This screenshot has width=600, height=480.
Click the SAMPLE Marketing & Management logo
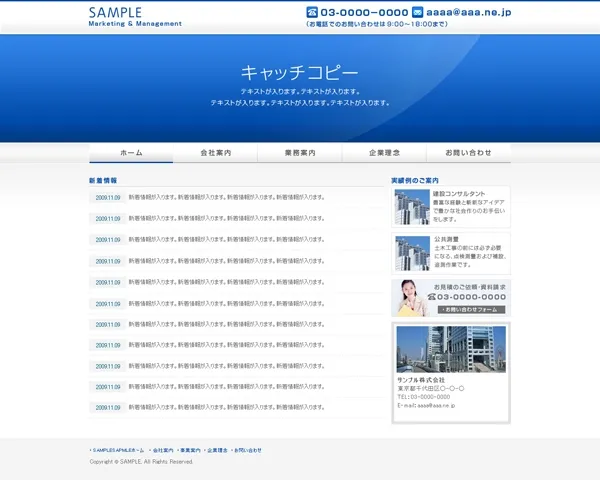coord(134,16)
